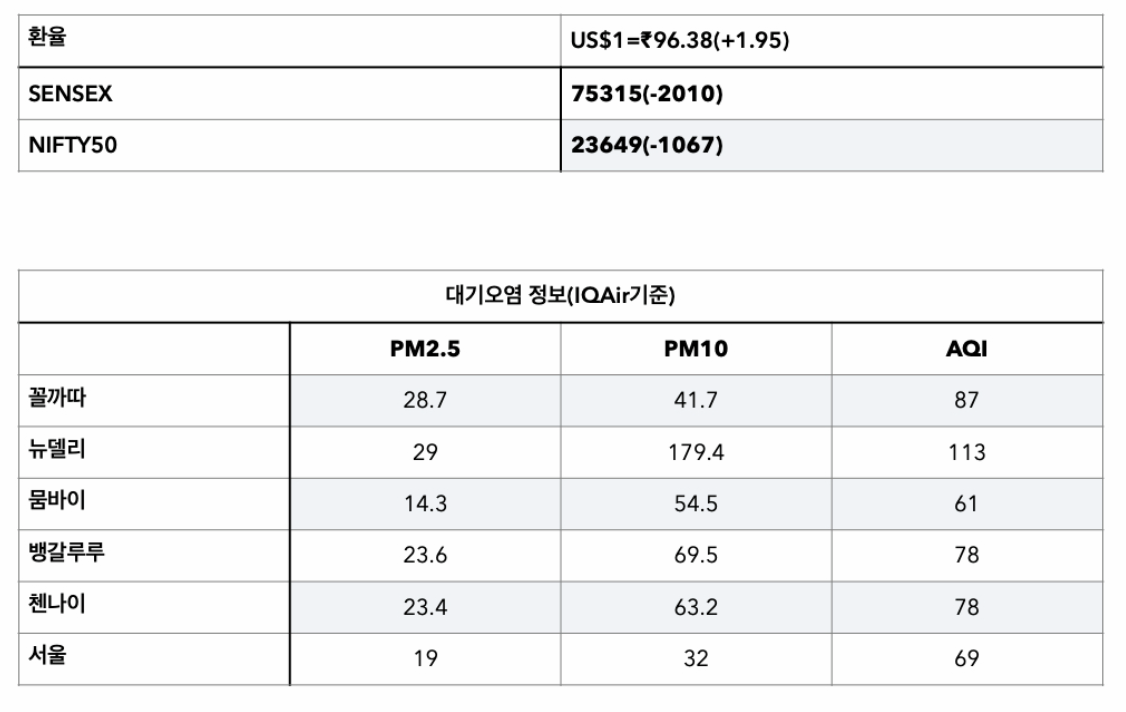The height and width of the screenshot is (712, 1126).
Task: Click the NIFTY50 row label
Action: 73,145
